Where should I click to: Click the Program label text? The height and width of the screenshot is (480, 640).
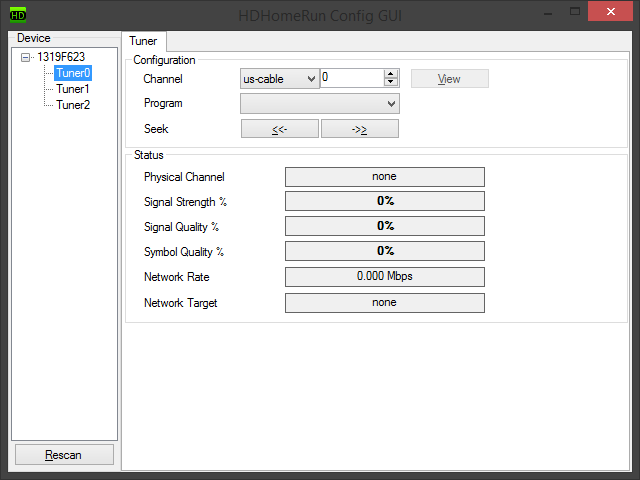click(163, 103)
